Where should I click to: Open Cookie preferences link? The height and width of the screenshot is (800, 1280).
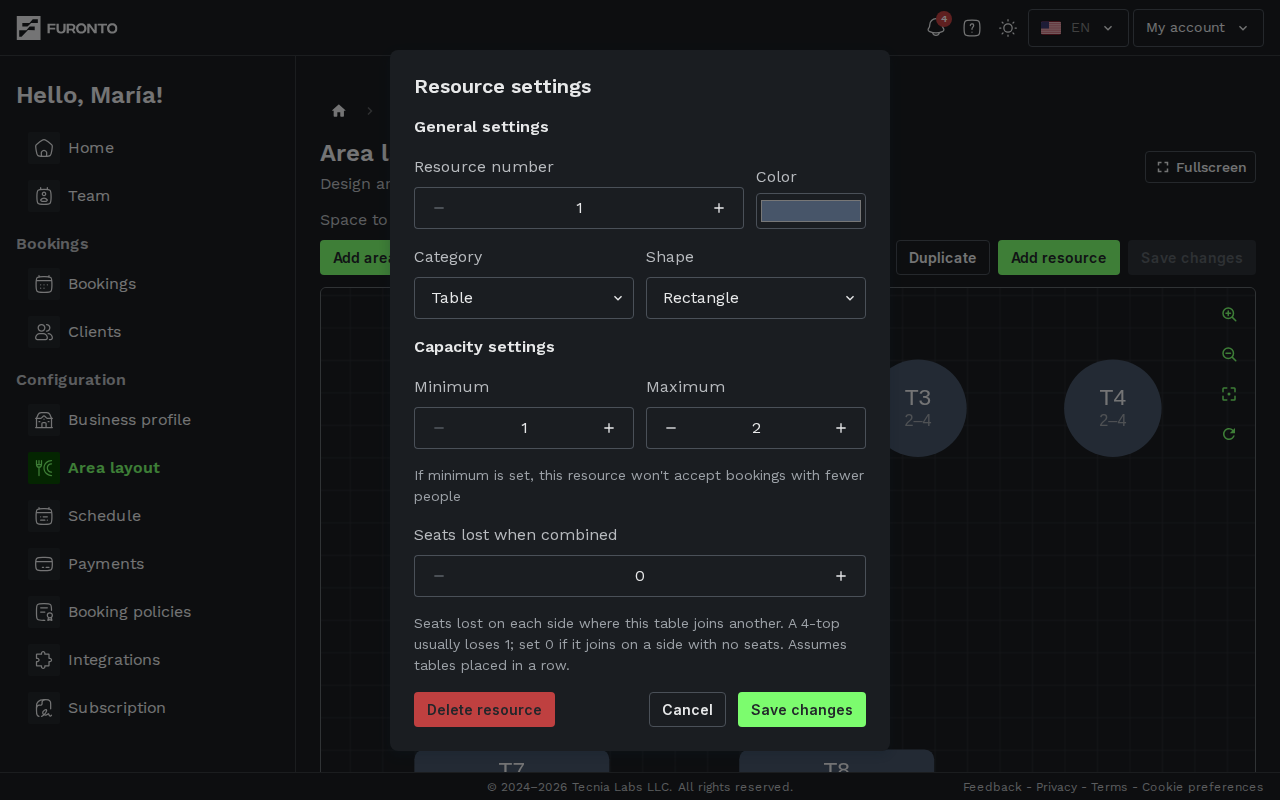[x=1203, y=787]
